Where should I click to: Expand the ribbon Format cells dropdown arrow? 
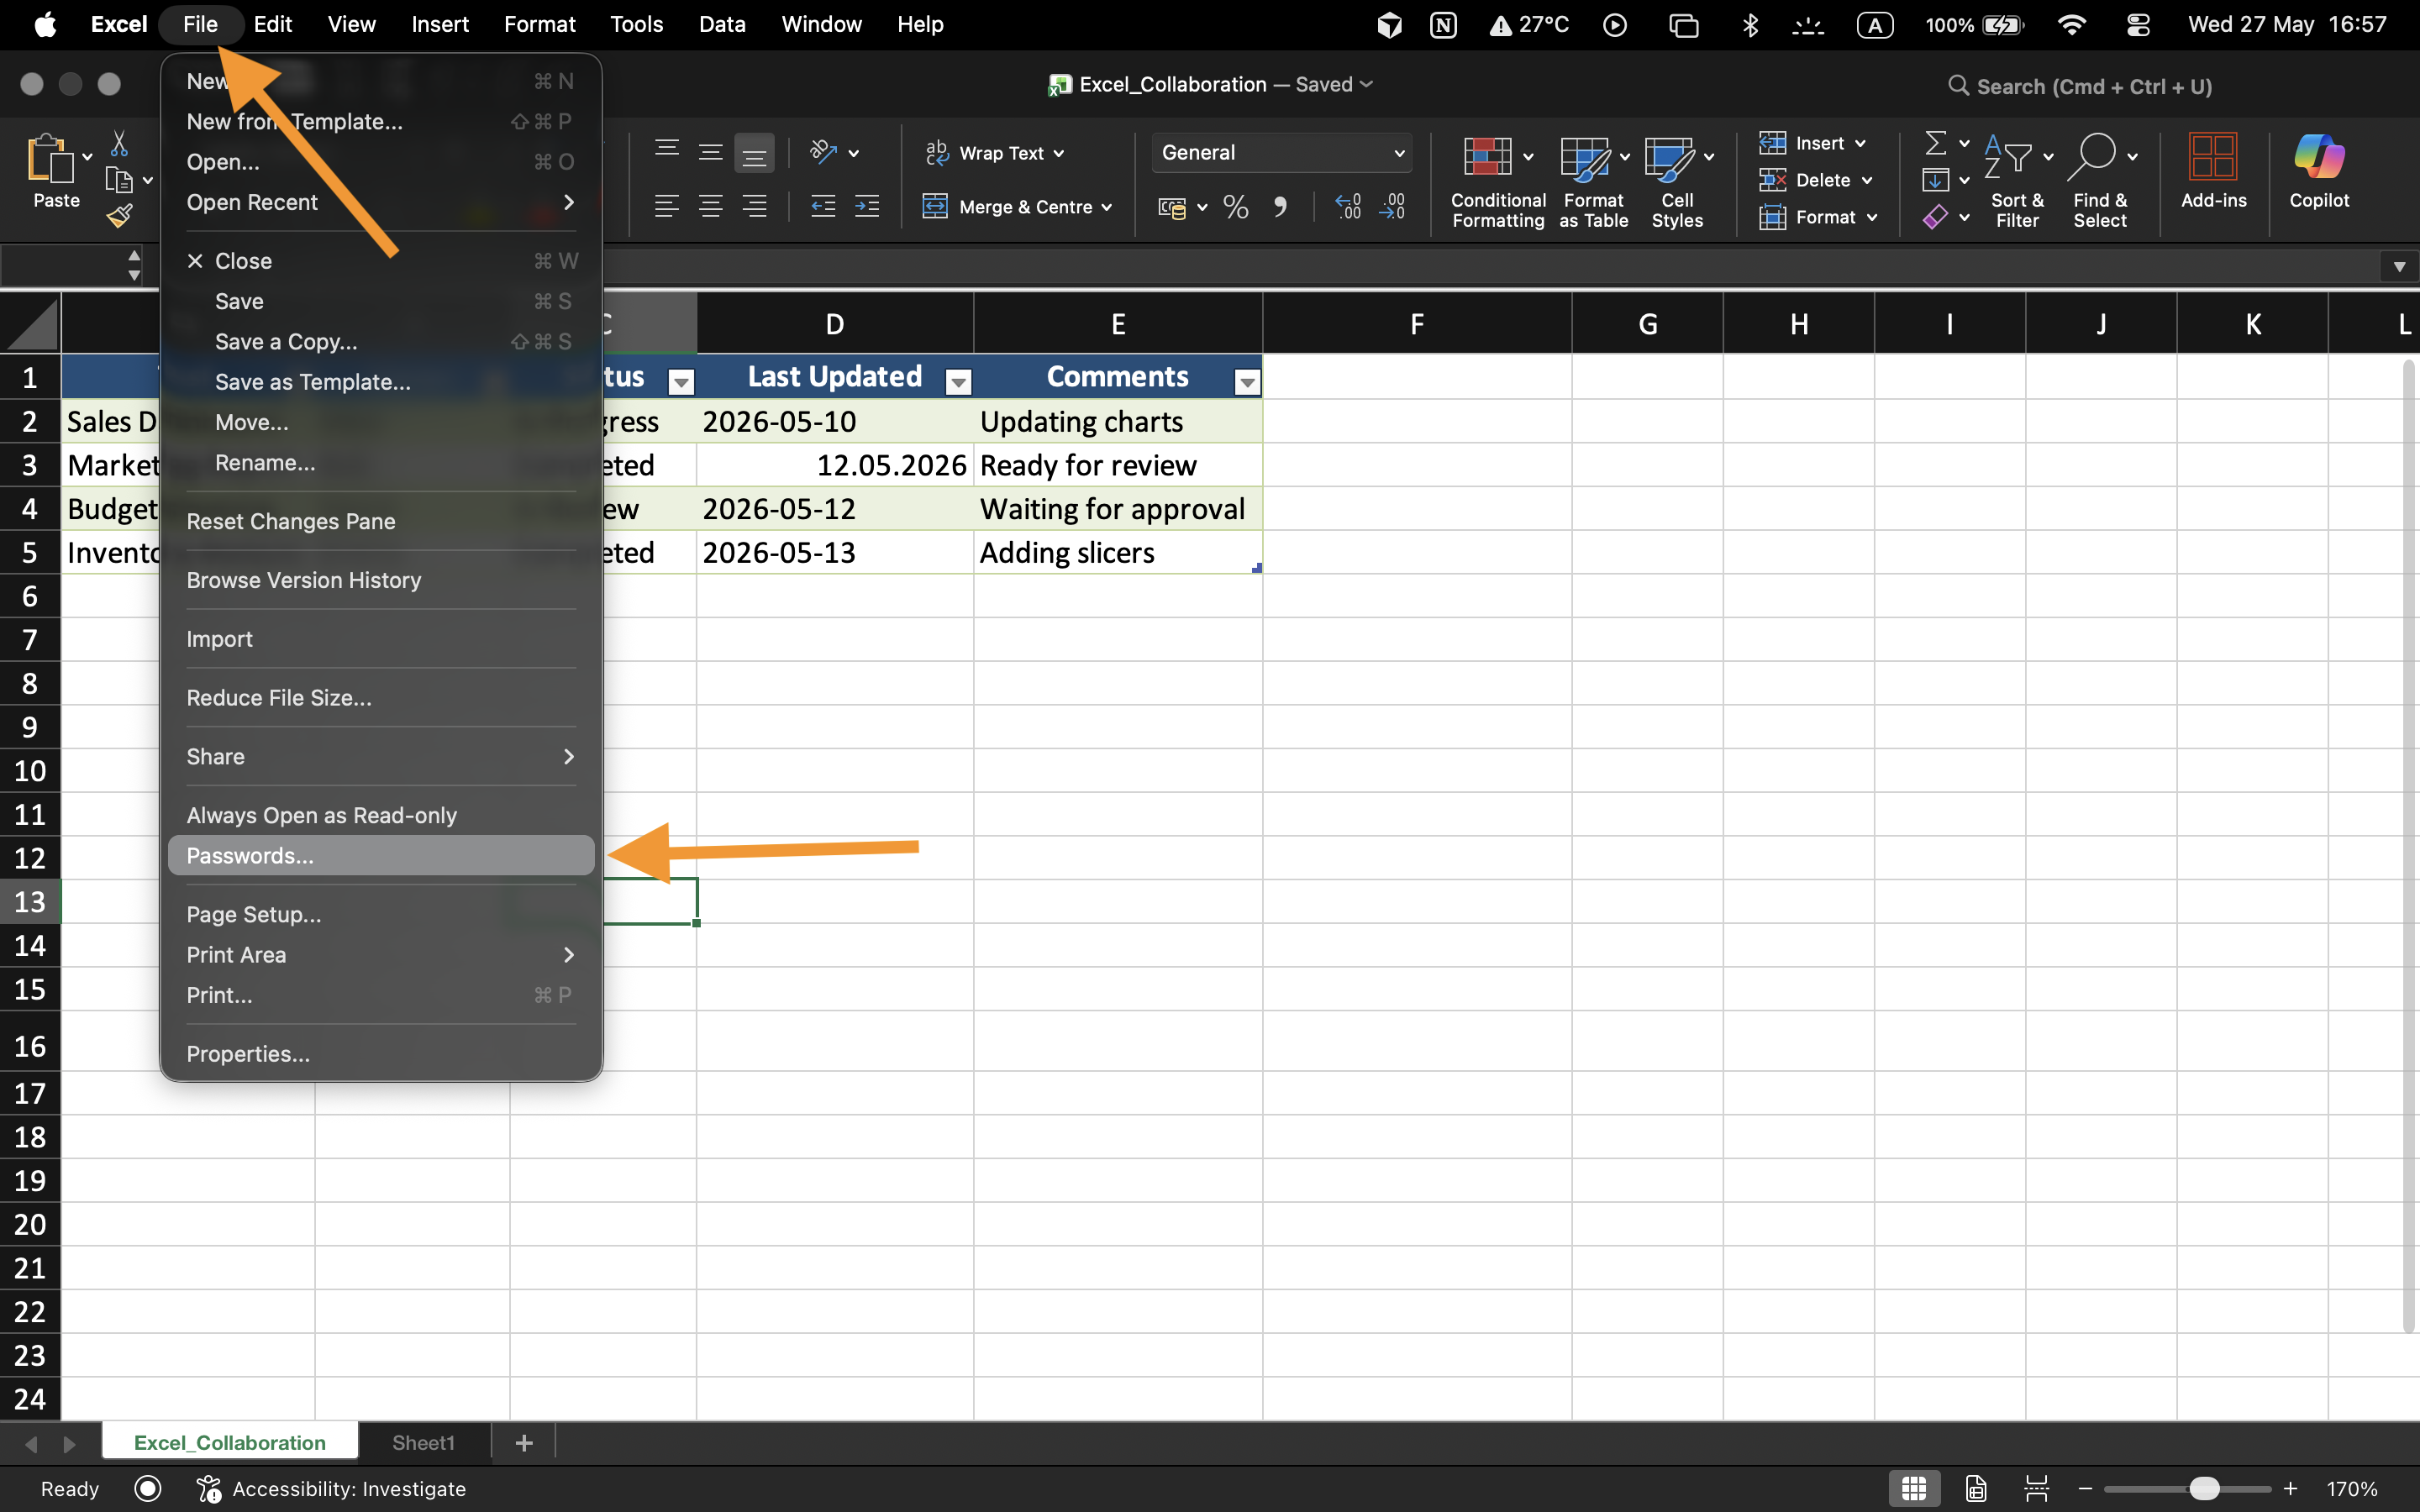1871,218
